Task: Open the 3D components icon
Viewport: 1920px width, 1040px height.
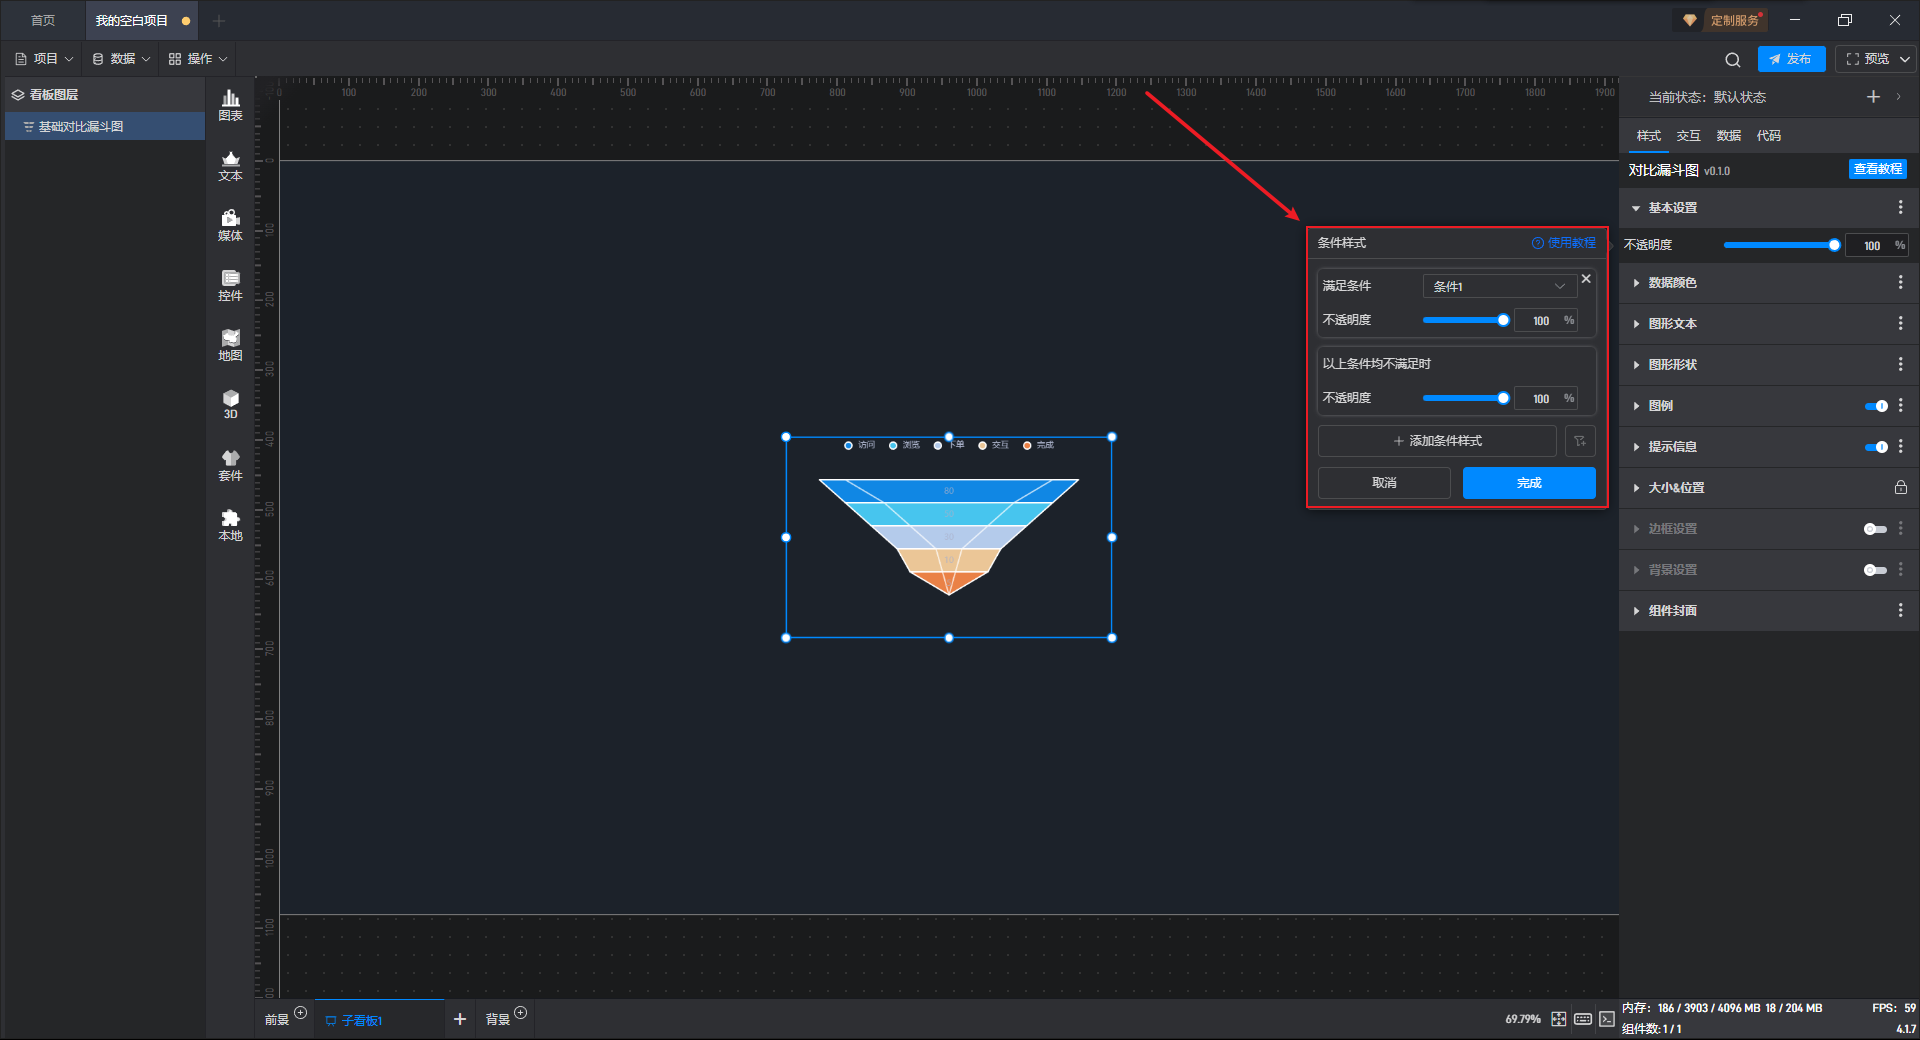Action: tap(230, 404)
